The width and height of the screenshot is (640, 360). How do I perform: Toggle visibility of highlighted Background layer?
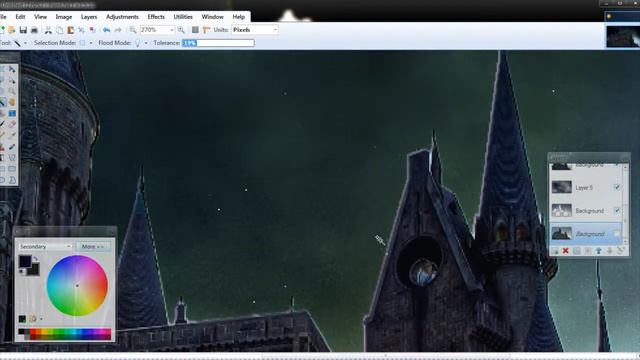[x=617, y=234]
